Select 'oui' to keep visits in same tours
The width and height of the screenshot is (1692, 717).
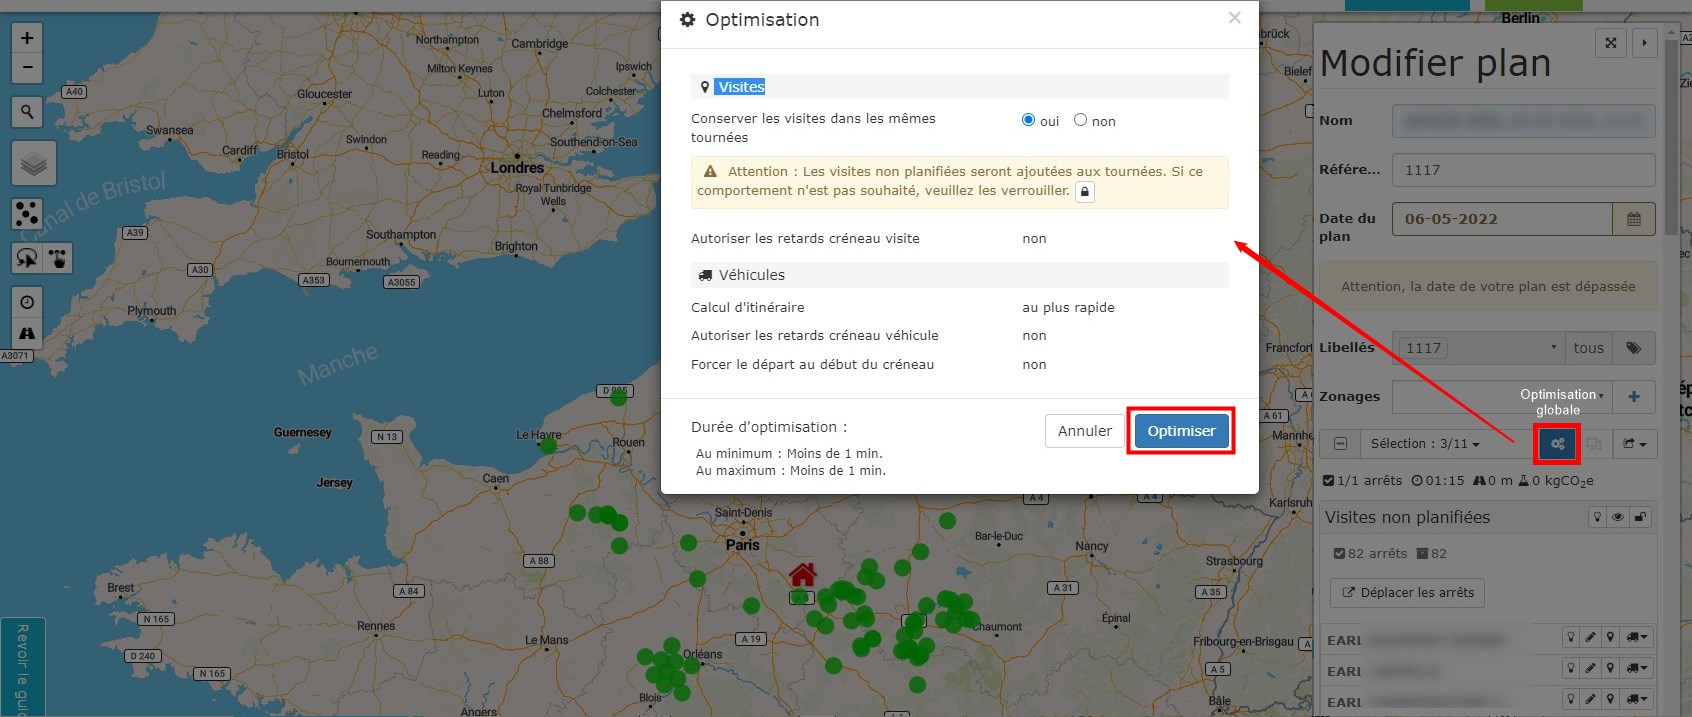point(1028,120)
